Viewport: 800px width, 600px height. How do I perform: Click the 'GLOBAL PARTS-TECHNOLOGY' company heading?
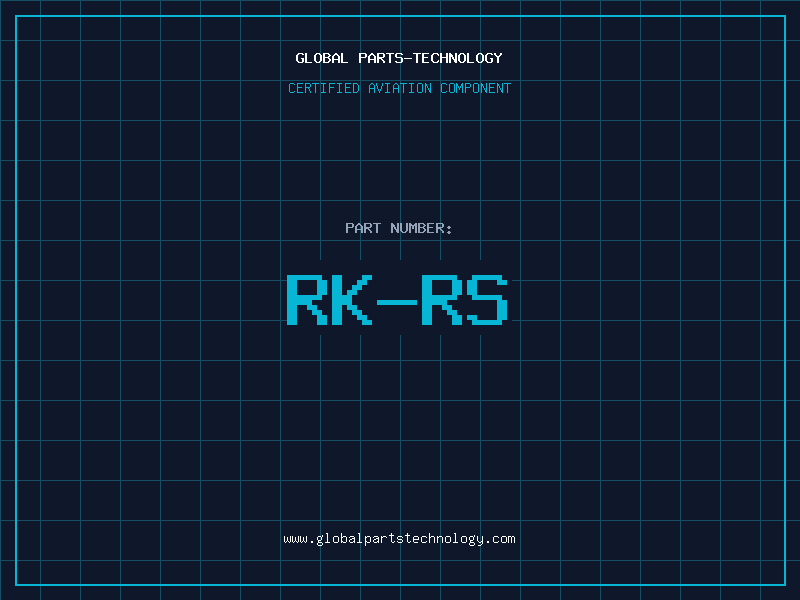(x=399, y=58)
